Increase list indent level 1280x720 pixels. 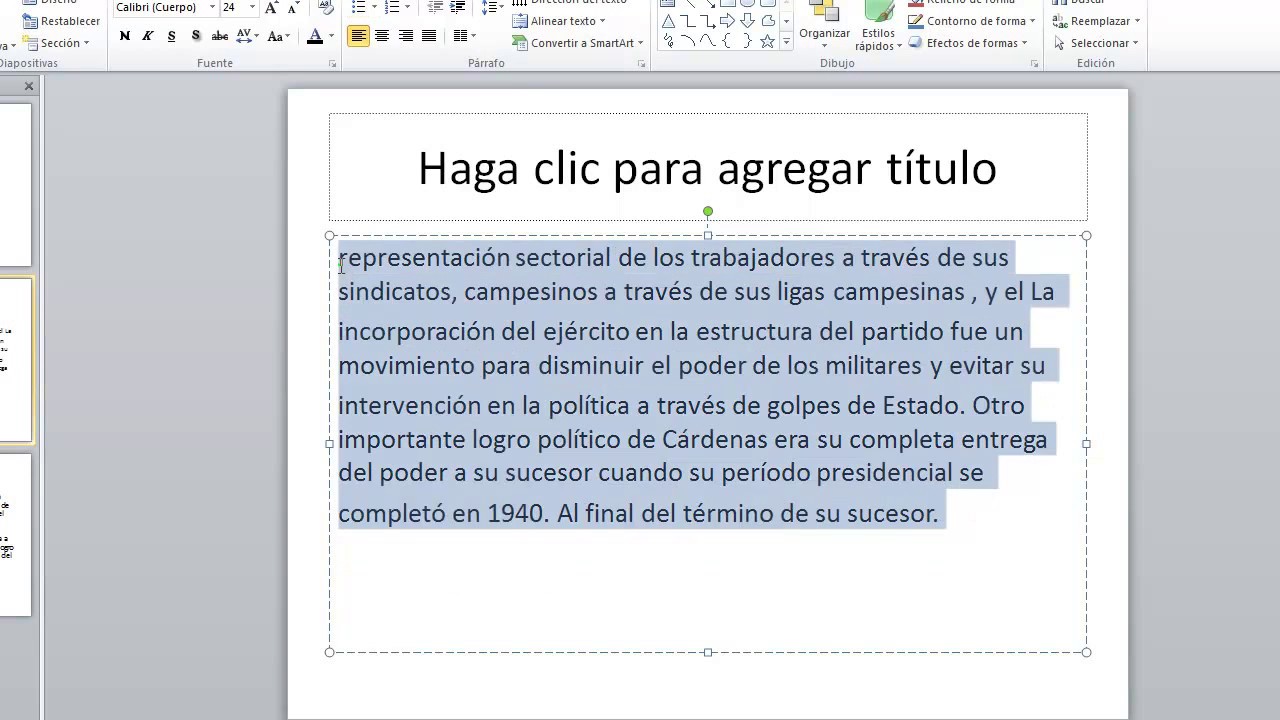tap(458, 7)
